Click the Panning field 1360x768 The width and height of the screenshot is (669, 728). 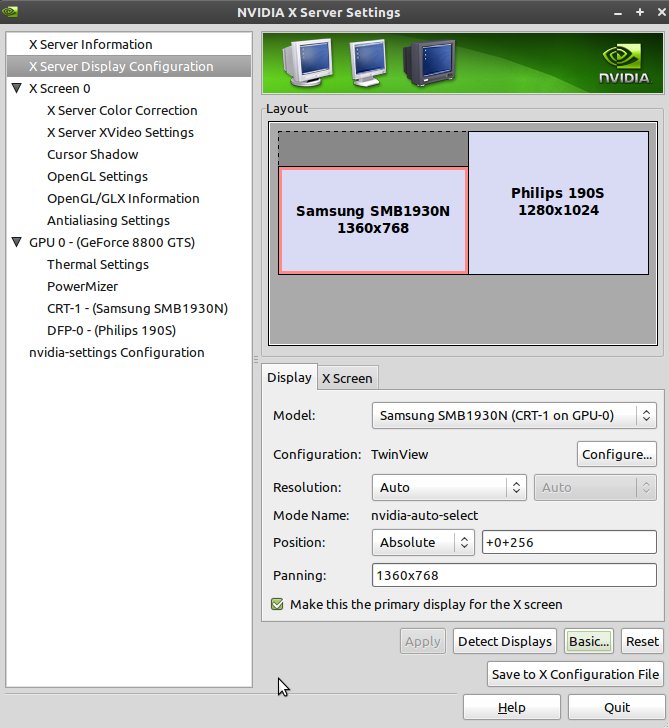(x=514, y=575)
